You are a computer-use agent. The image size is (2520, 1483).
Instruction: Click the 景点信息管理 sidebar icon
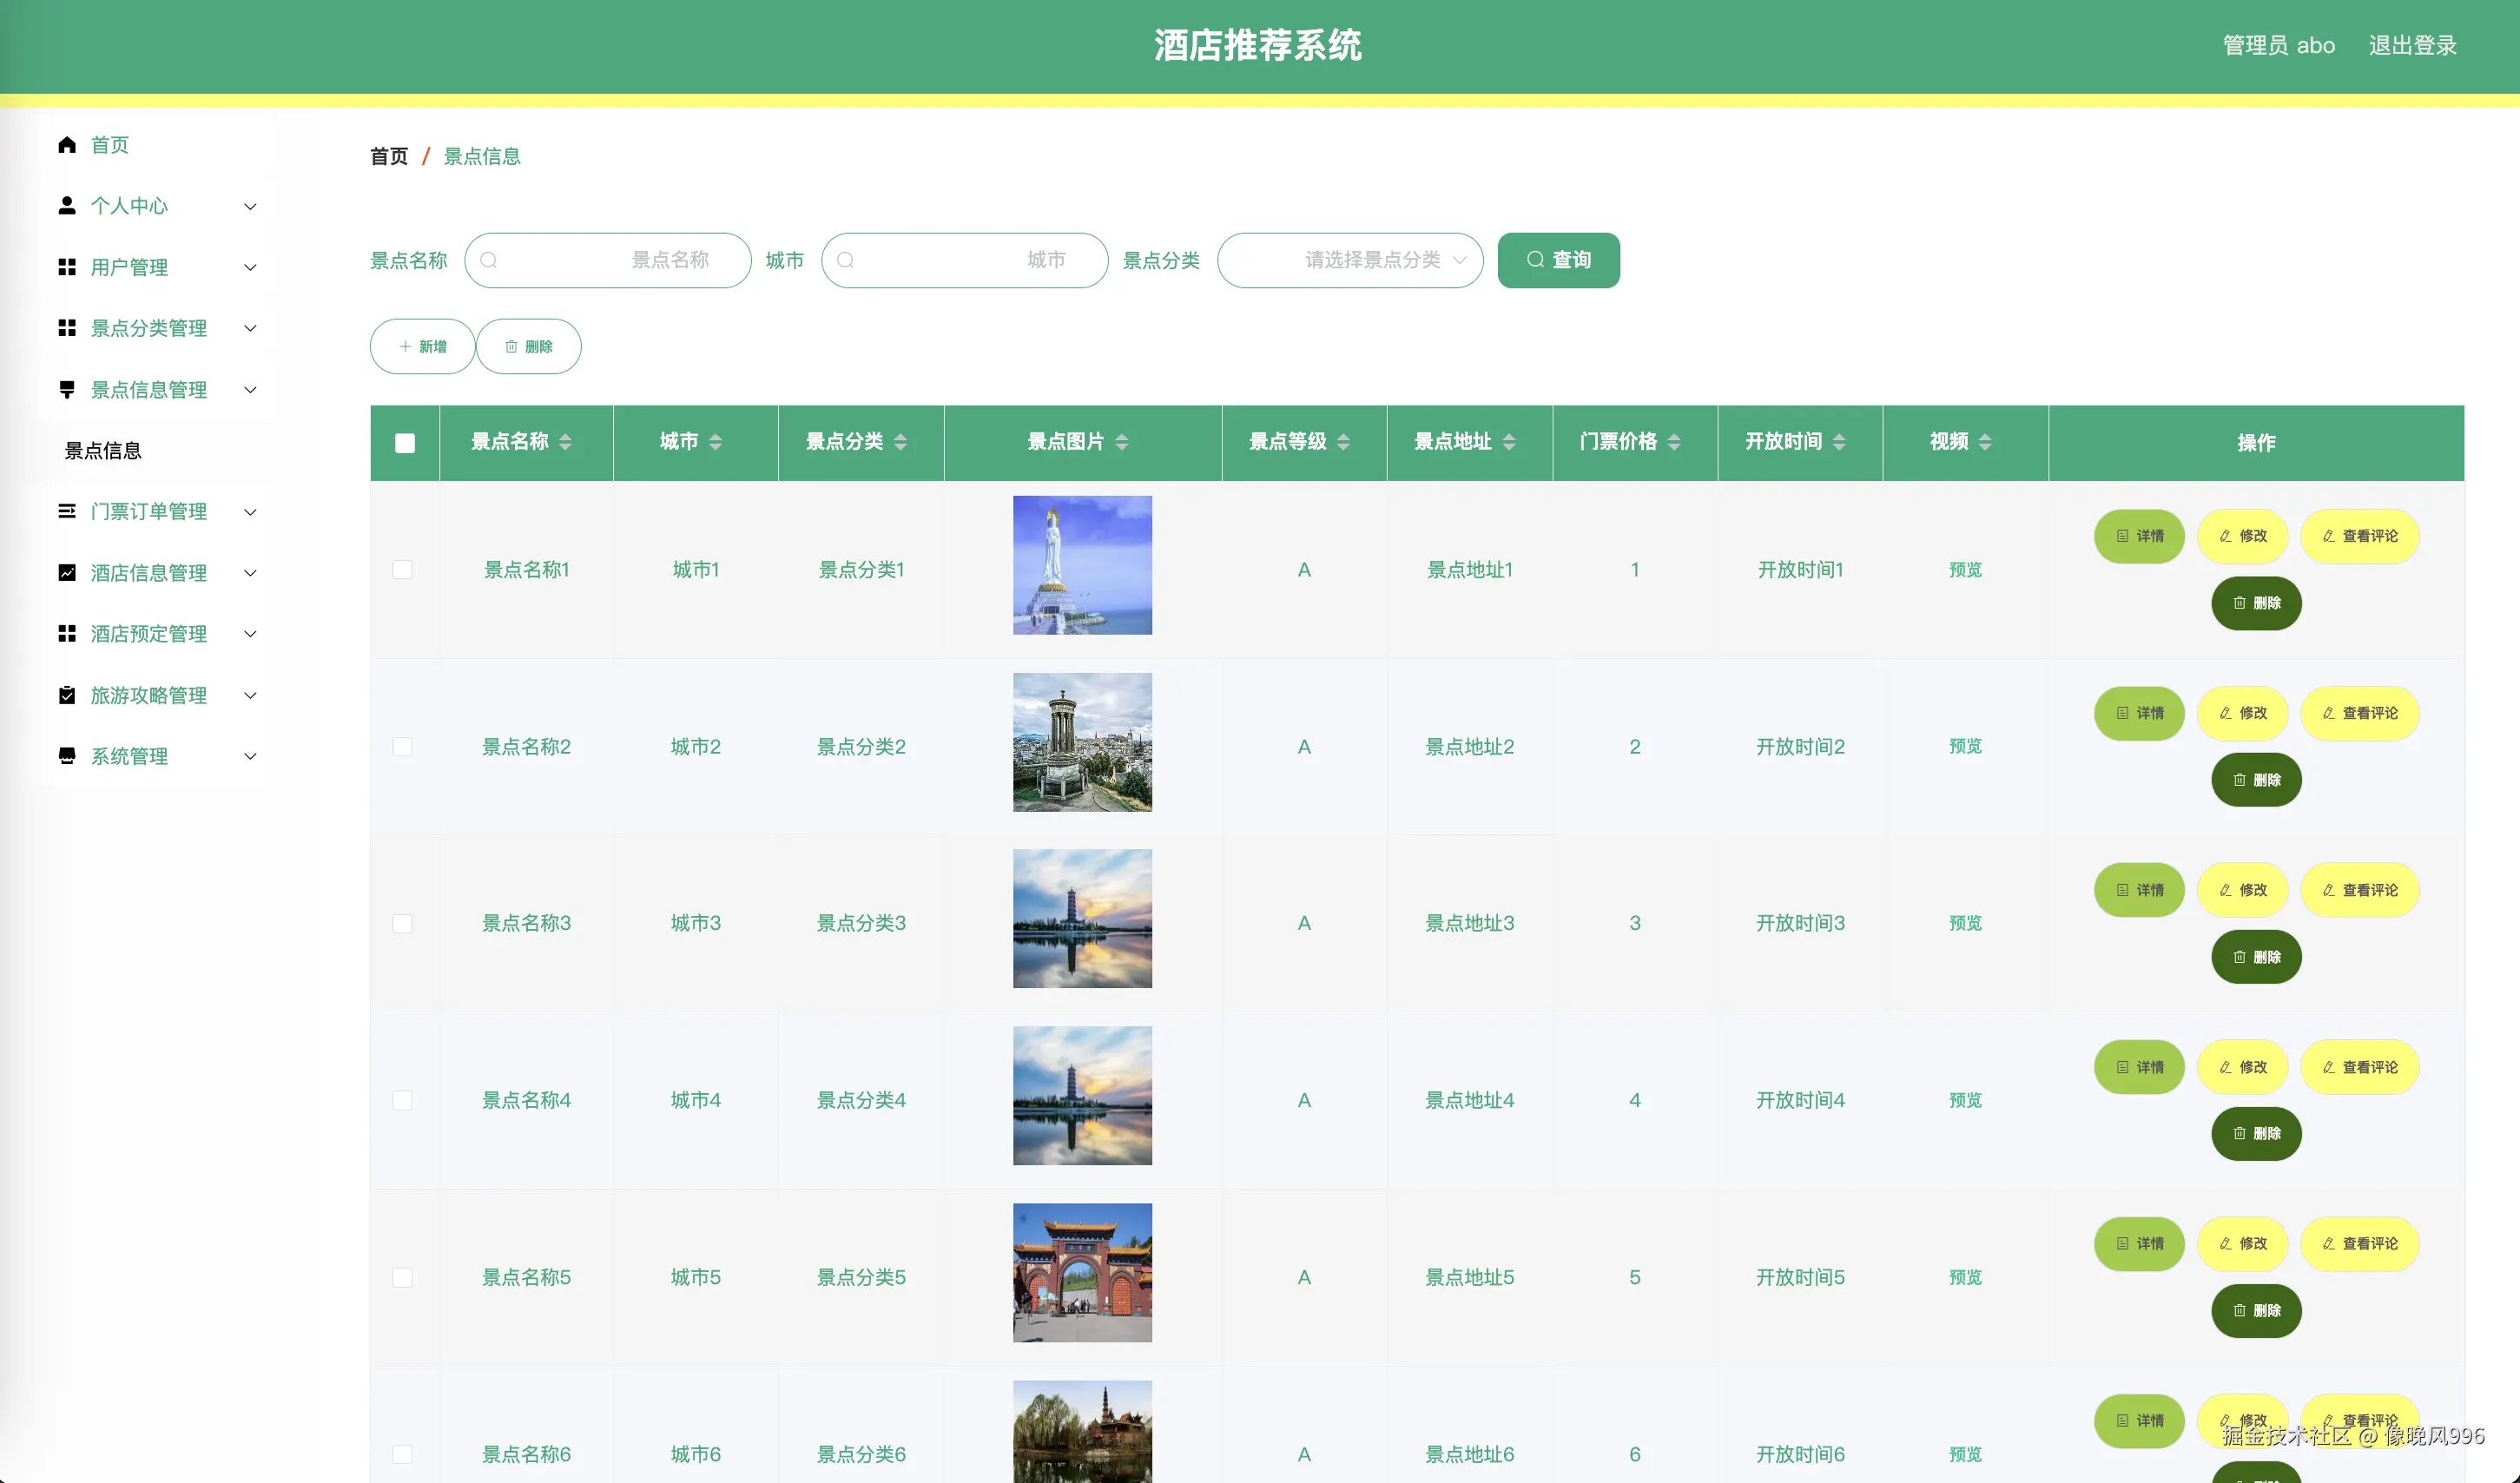click(x=67, y=389)
